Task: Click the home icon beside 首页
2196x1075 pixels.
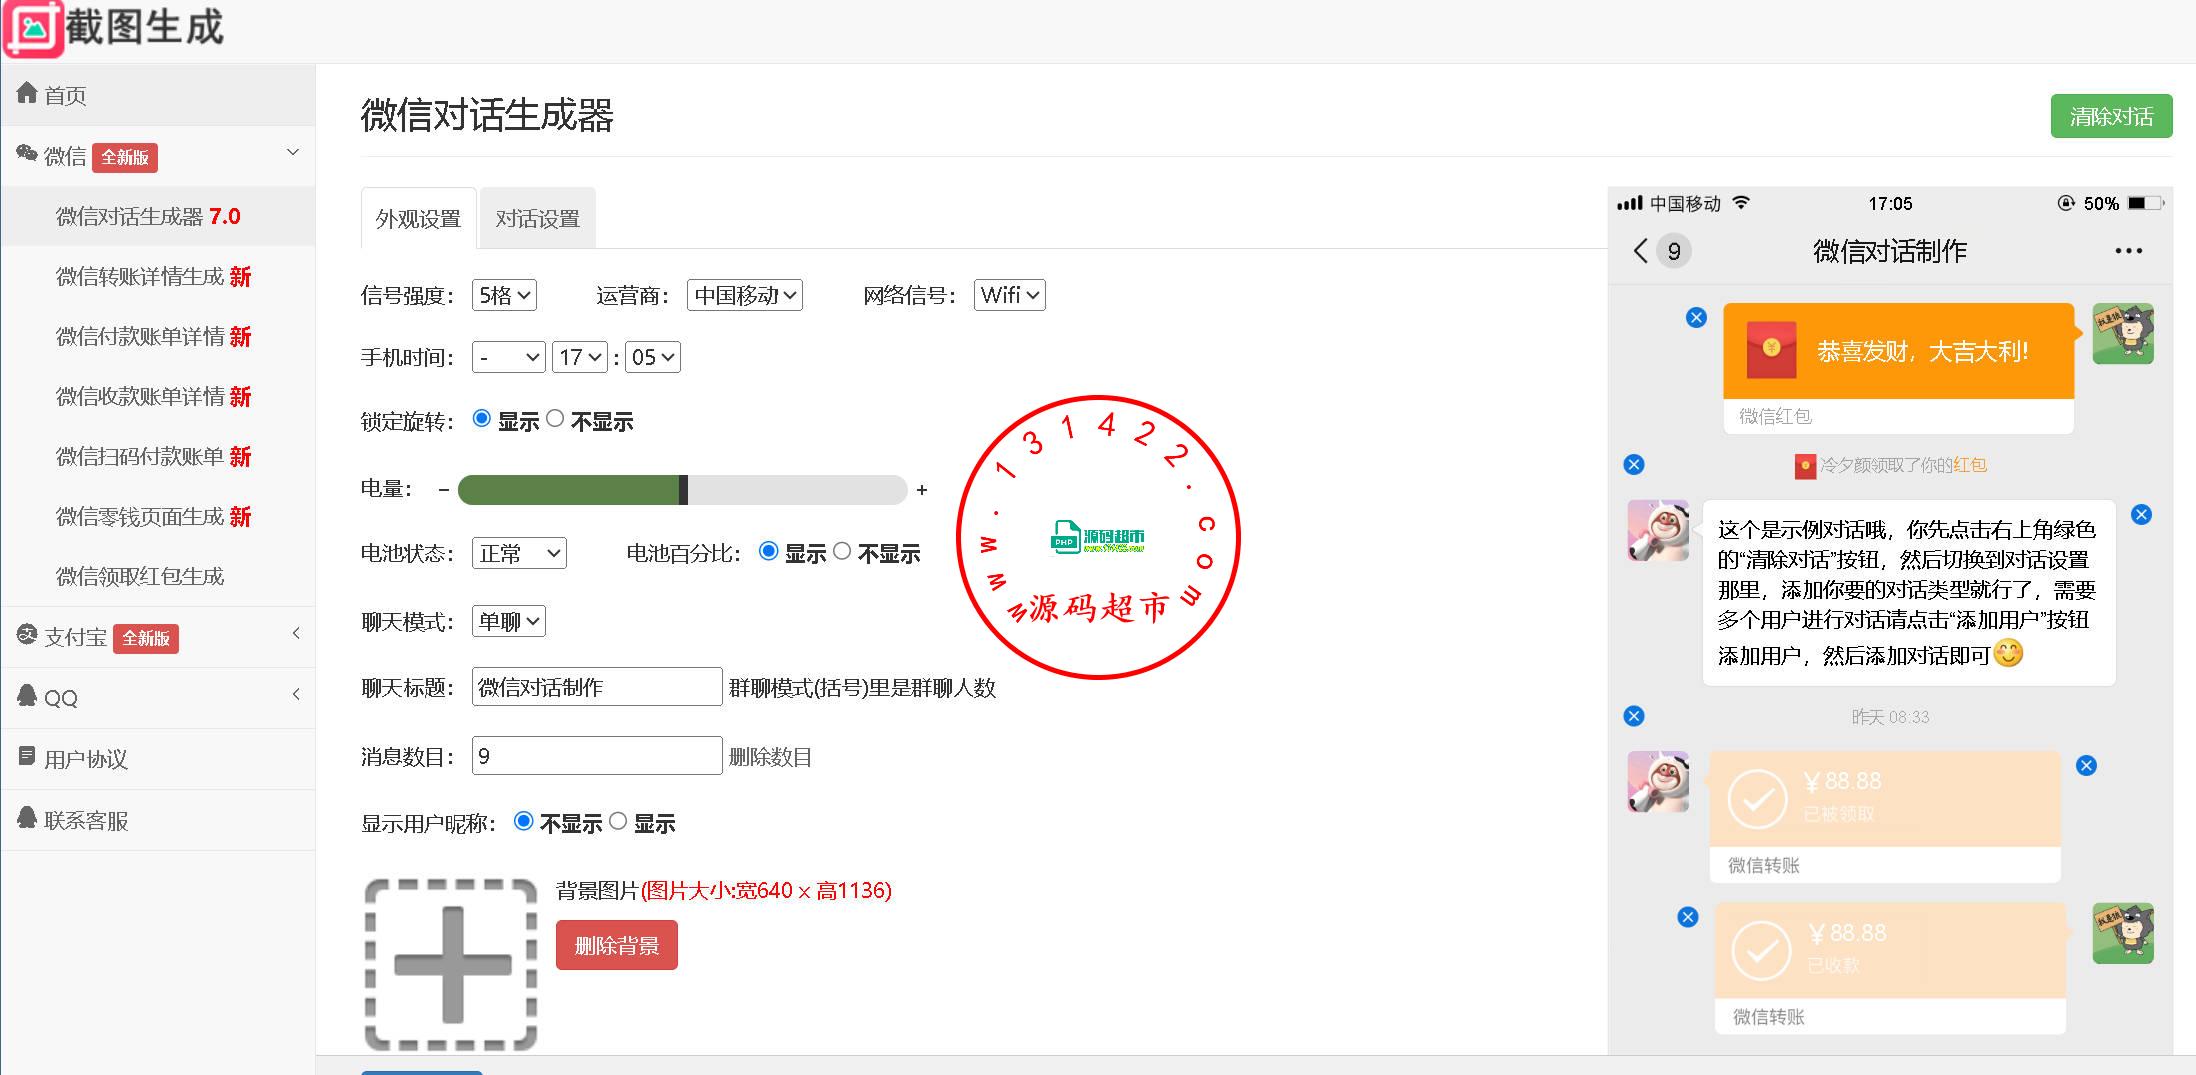Action: point(27,93)
